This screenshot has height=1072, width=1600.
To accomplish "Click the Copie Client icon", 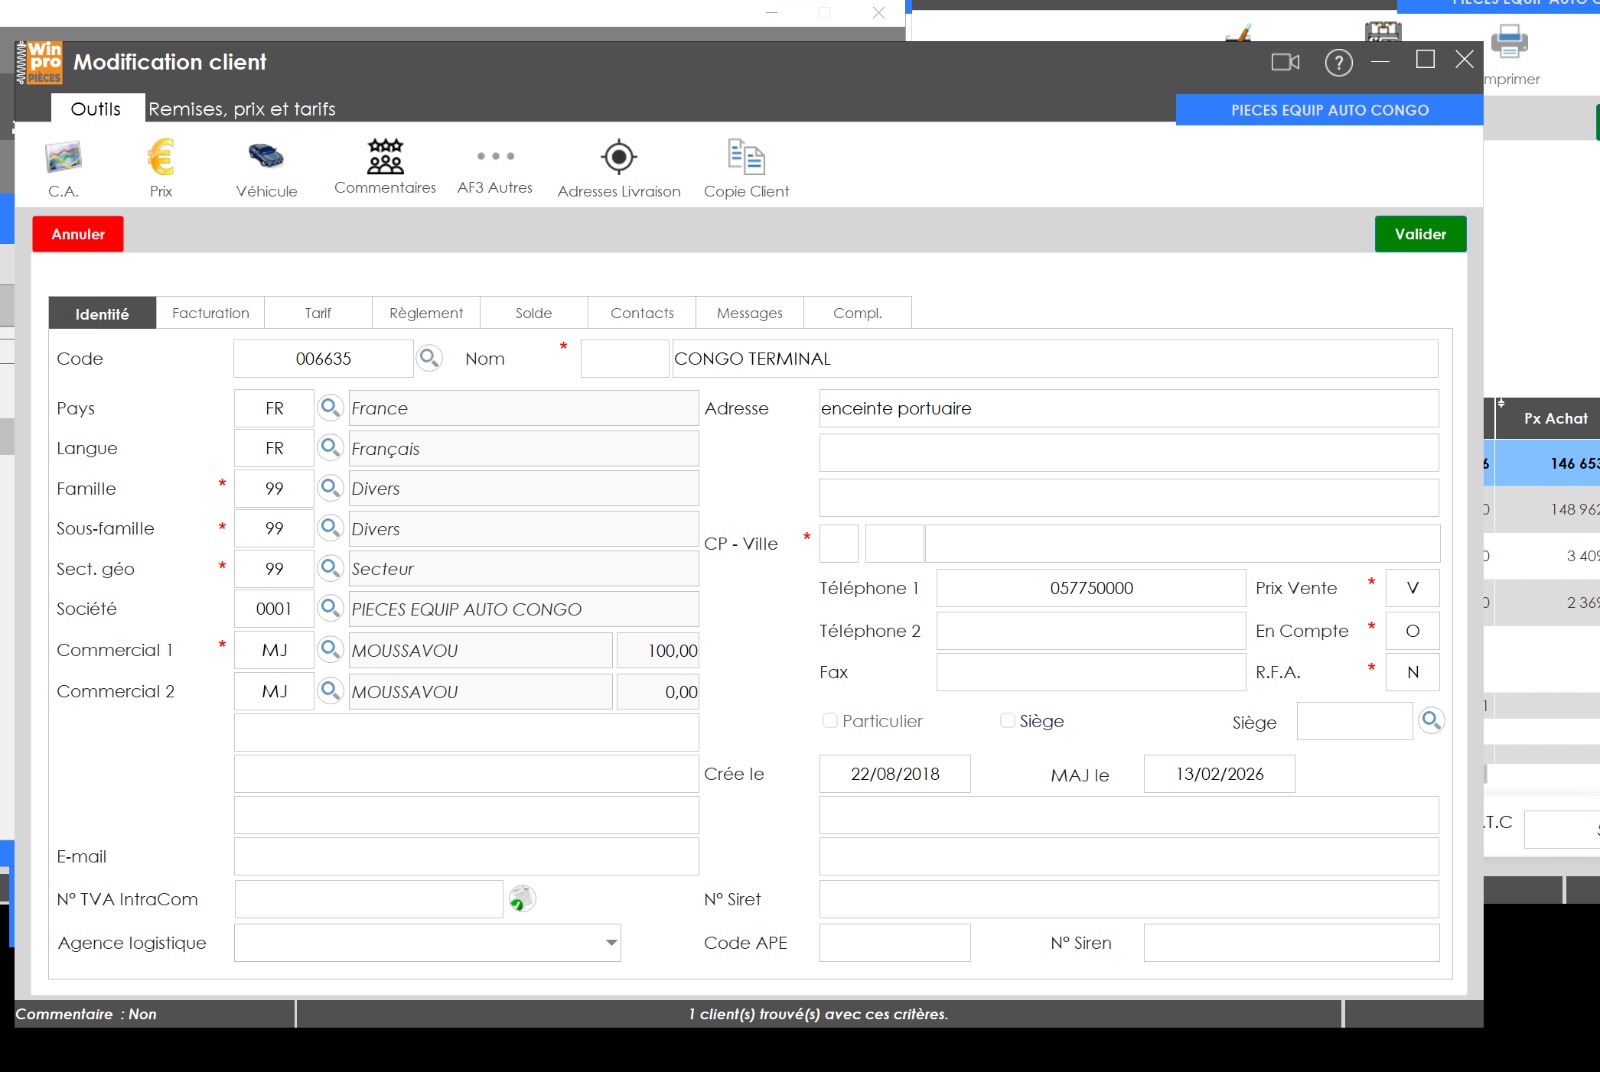I will click(x=746, y=157).
